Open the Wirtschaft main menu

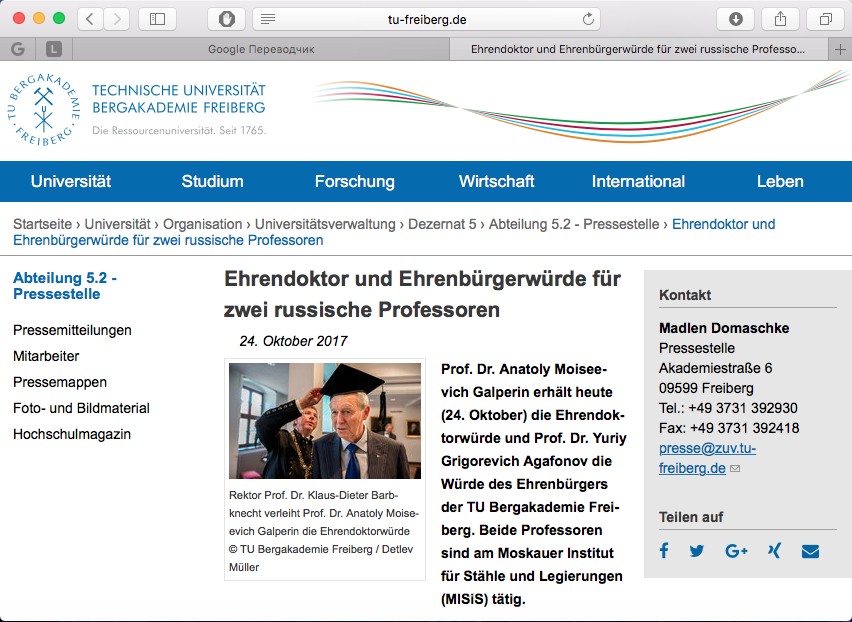point(497,181)
